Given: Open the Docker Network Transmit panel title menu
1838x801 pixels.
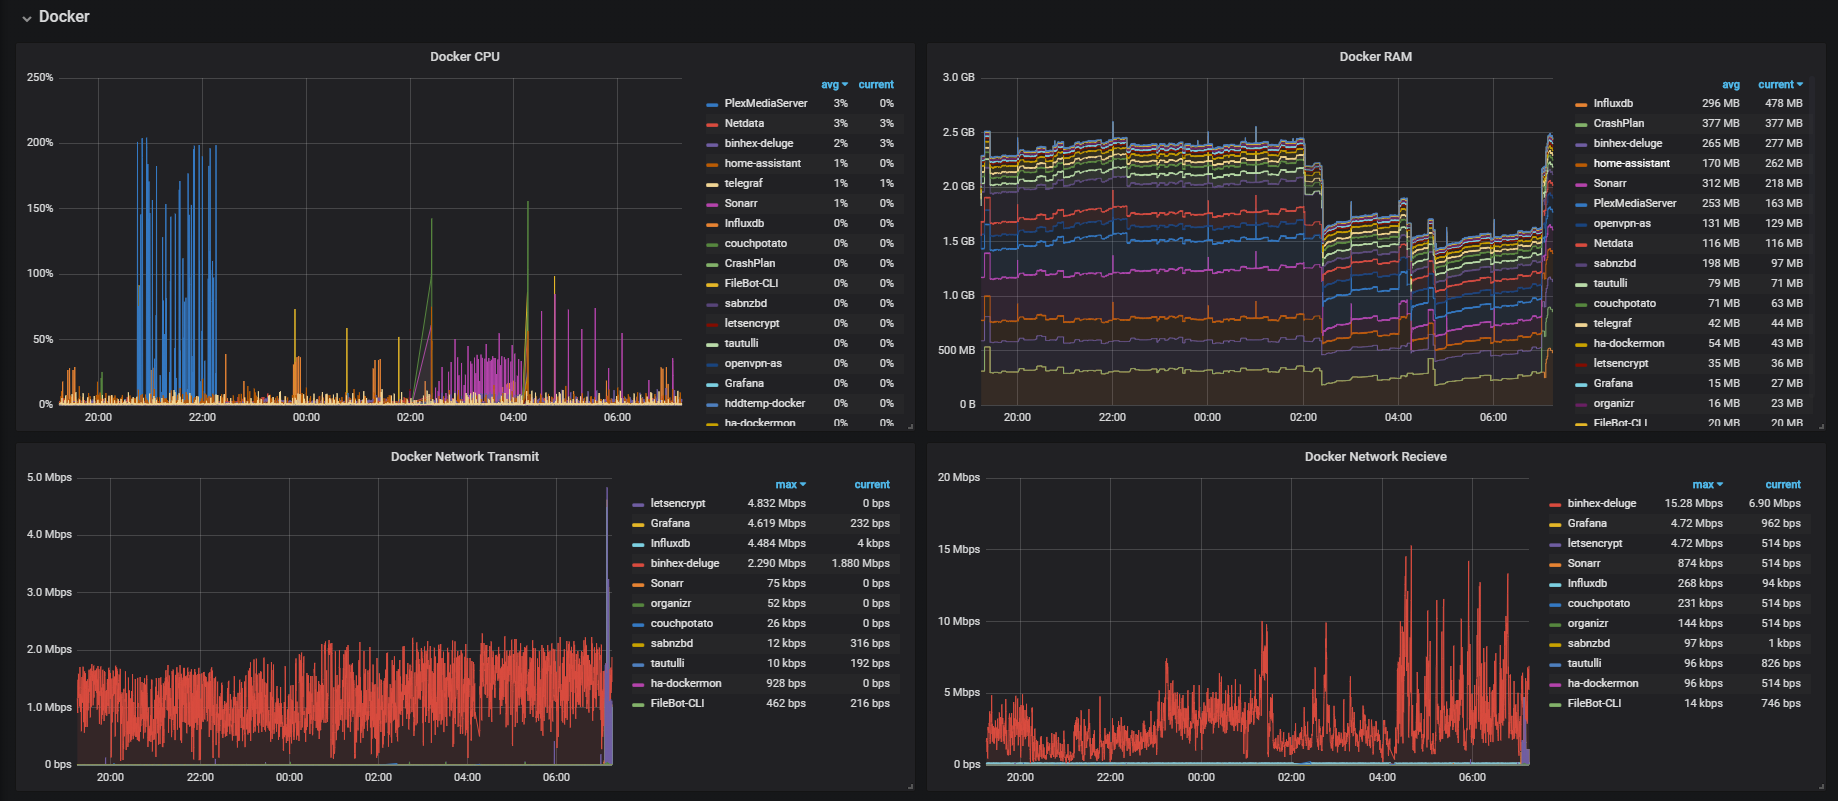Looking at the screenshot, I should pos(465,457).
